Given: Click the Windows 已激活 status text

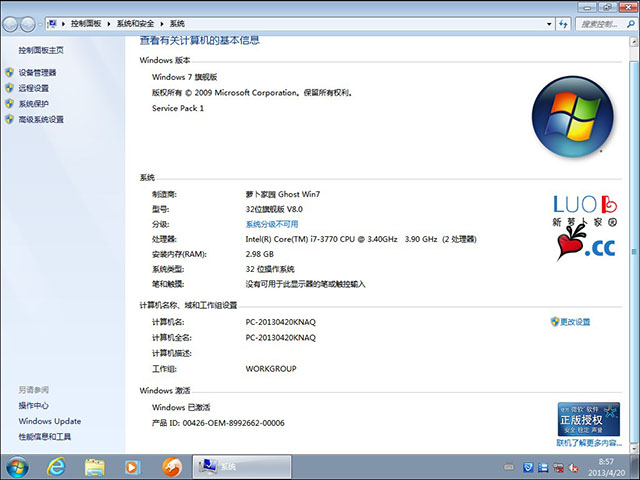Looking at the screenshot, I should click(181, 407).
